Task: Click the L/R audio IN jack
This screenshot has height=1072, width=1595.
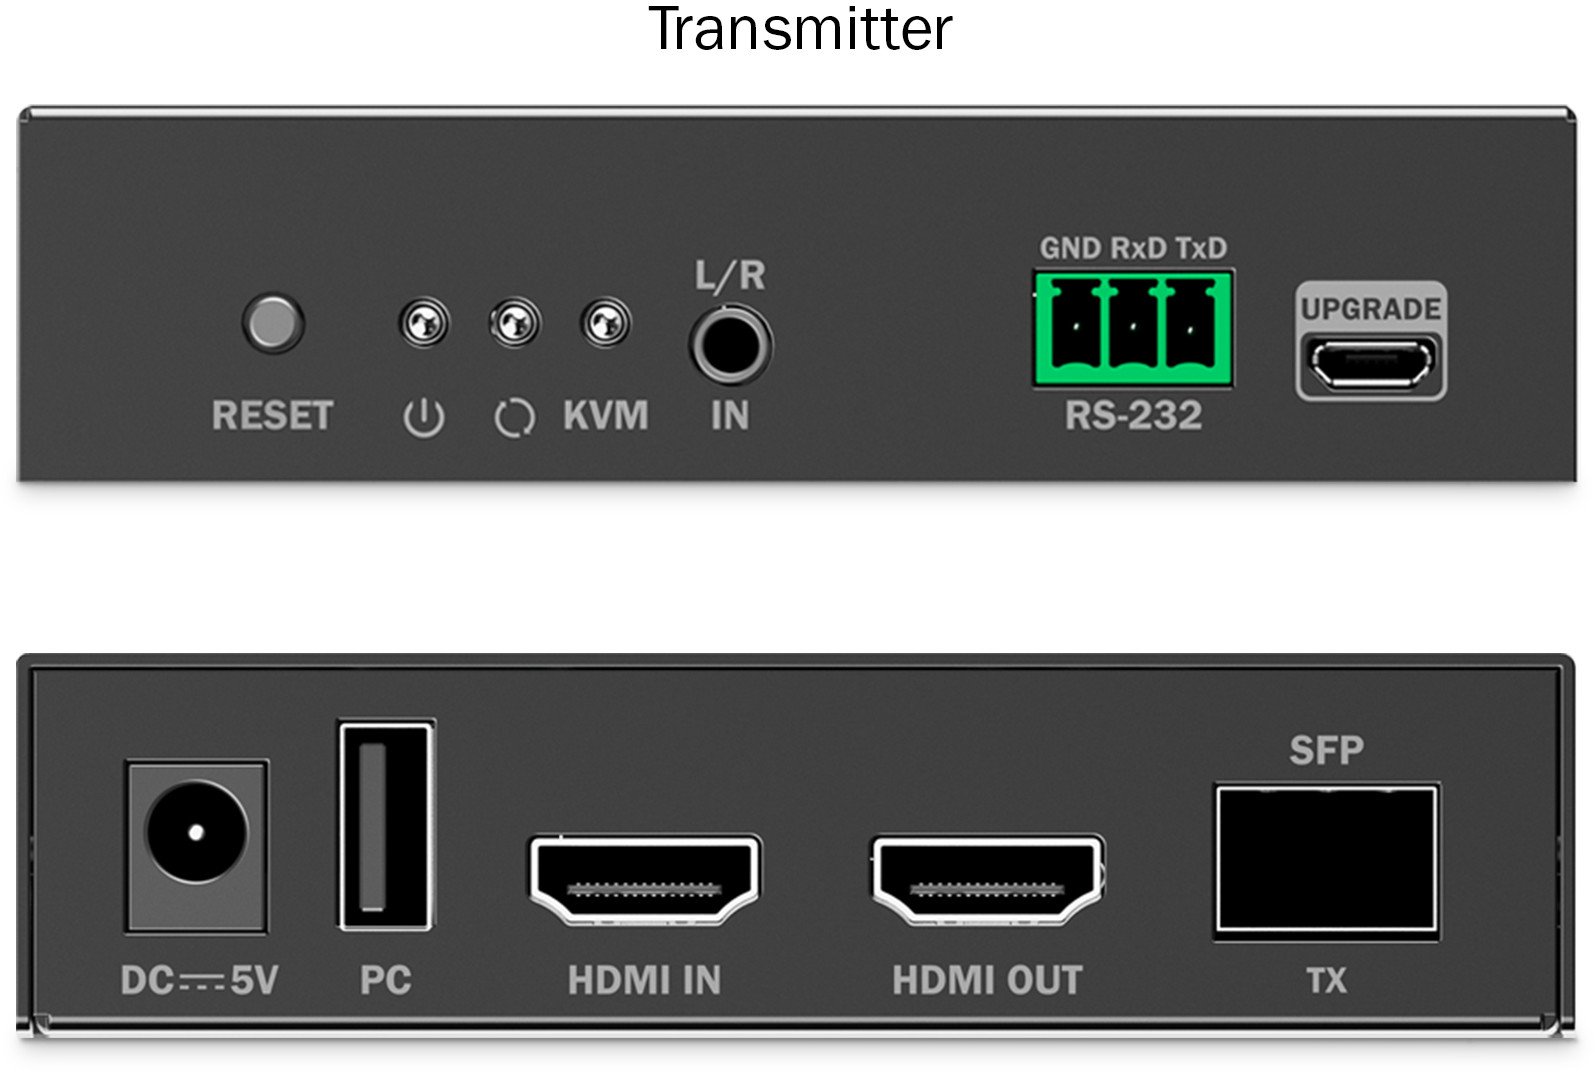Action: (730, 346)
